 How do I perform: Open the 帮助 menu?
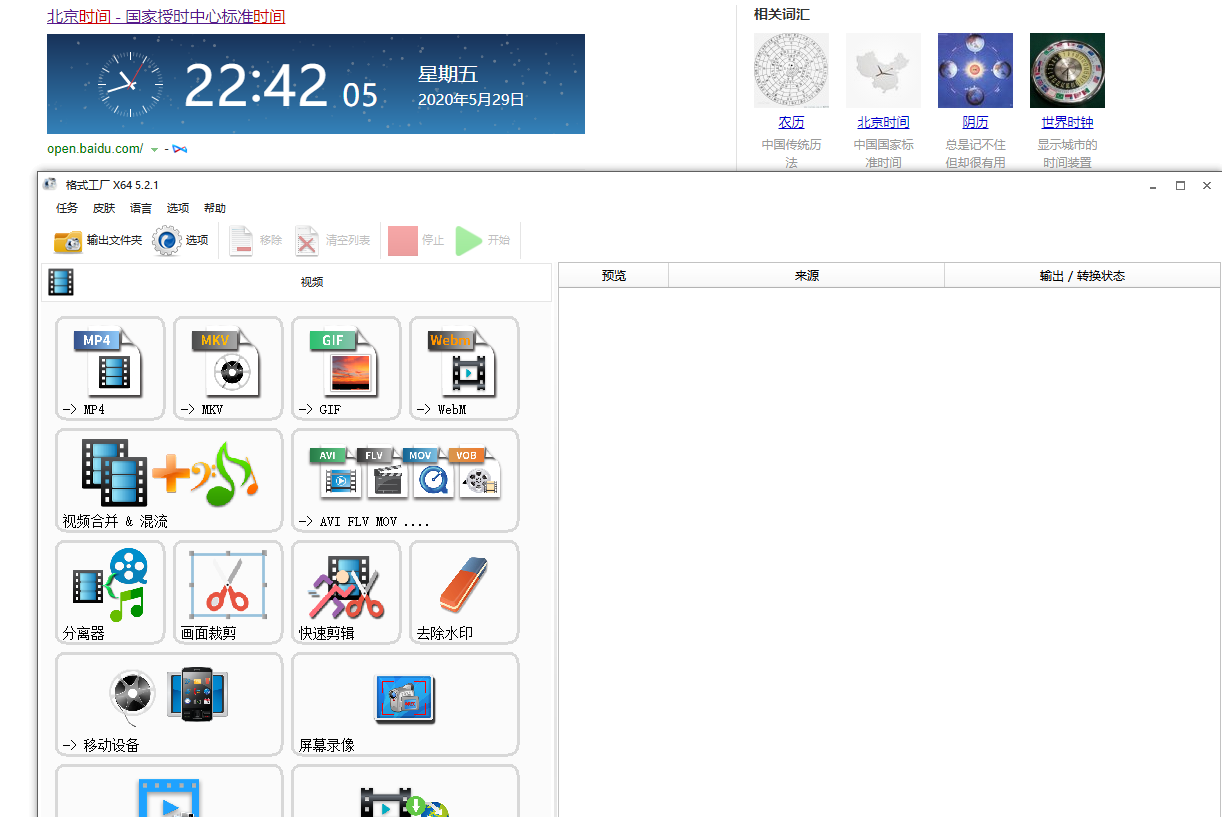tap(215, 208)
